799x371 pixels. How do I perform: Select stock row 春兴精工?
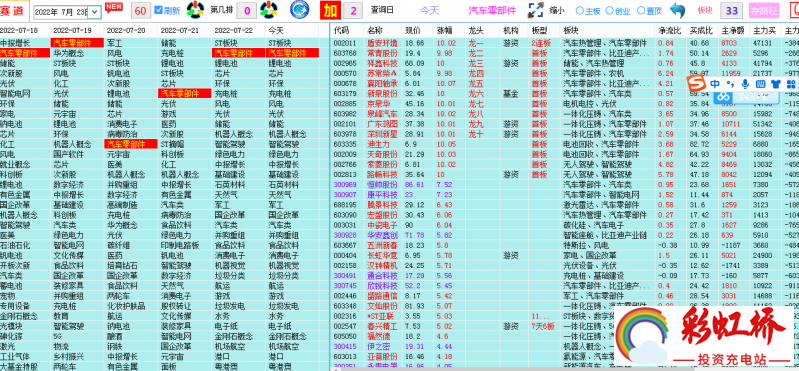point(381,326)
